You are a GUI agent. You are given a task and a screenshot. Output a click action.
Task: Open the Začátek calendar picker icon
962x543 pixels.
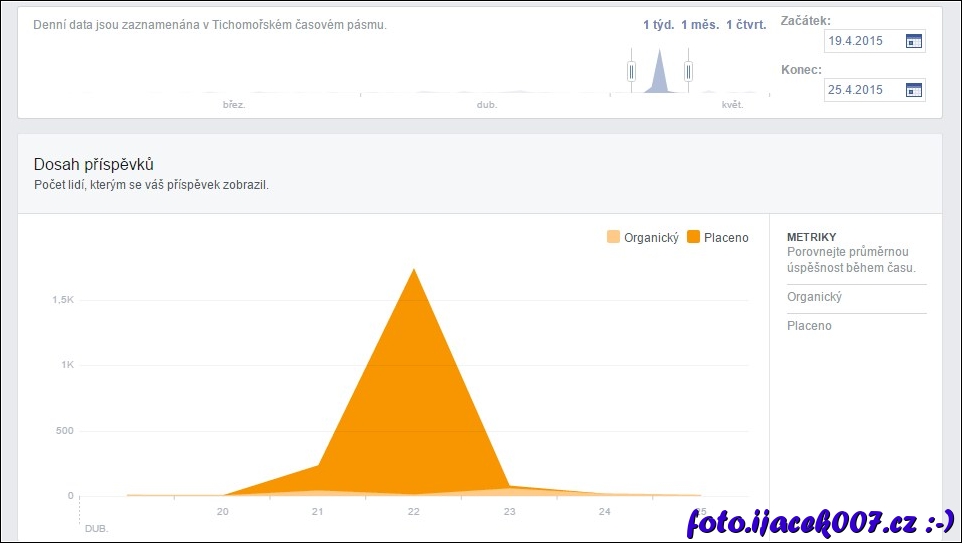coord(913,41)
